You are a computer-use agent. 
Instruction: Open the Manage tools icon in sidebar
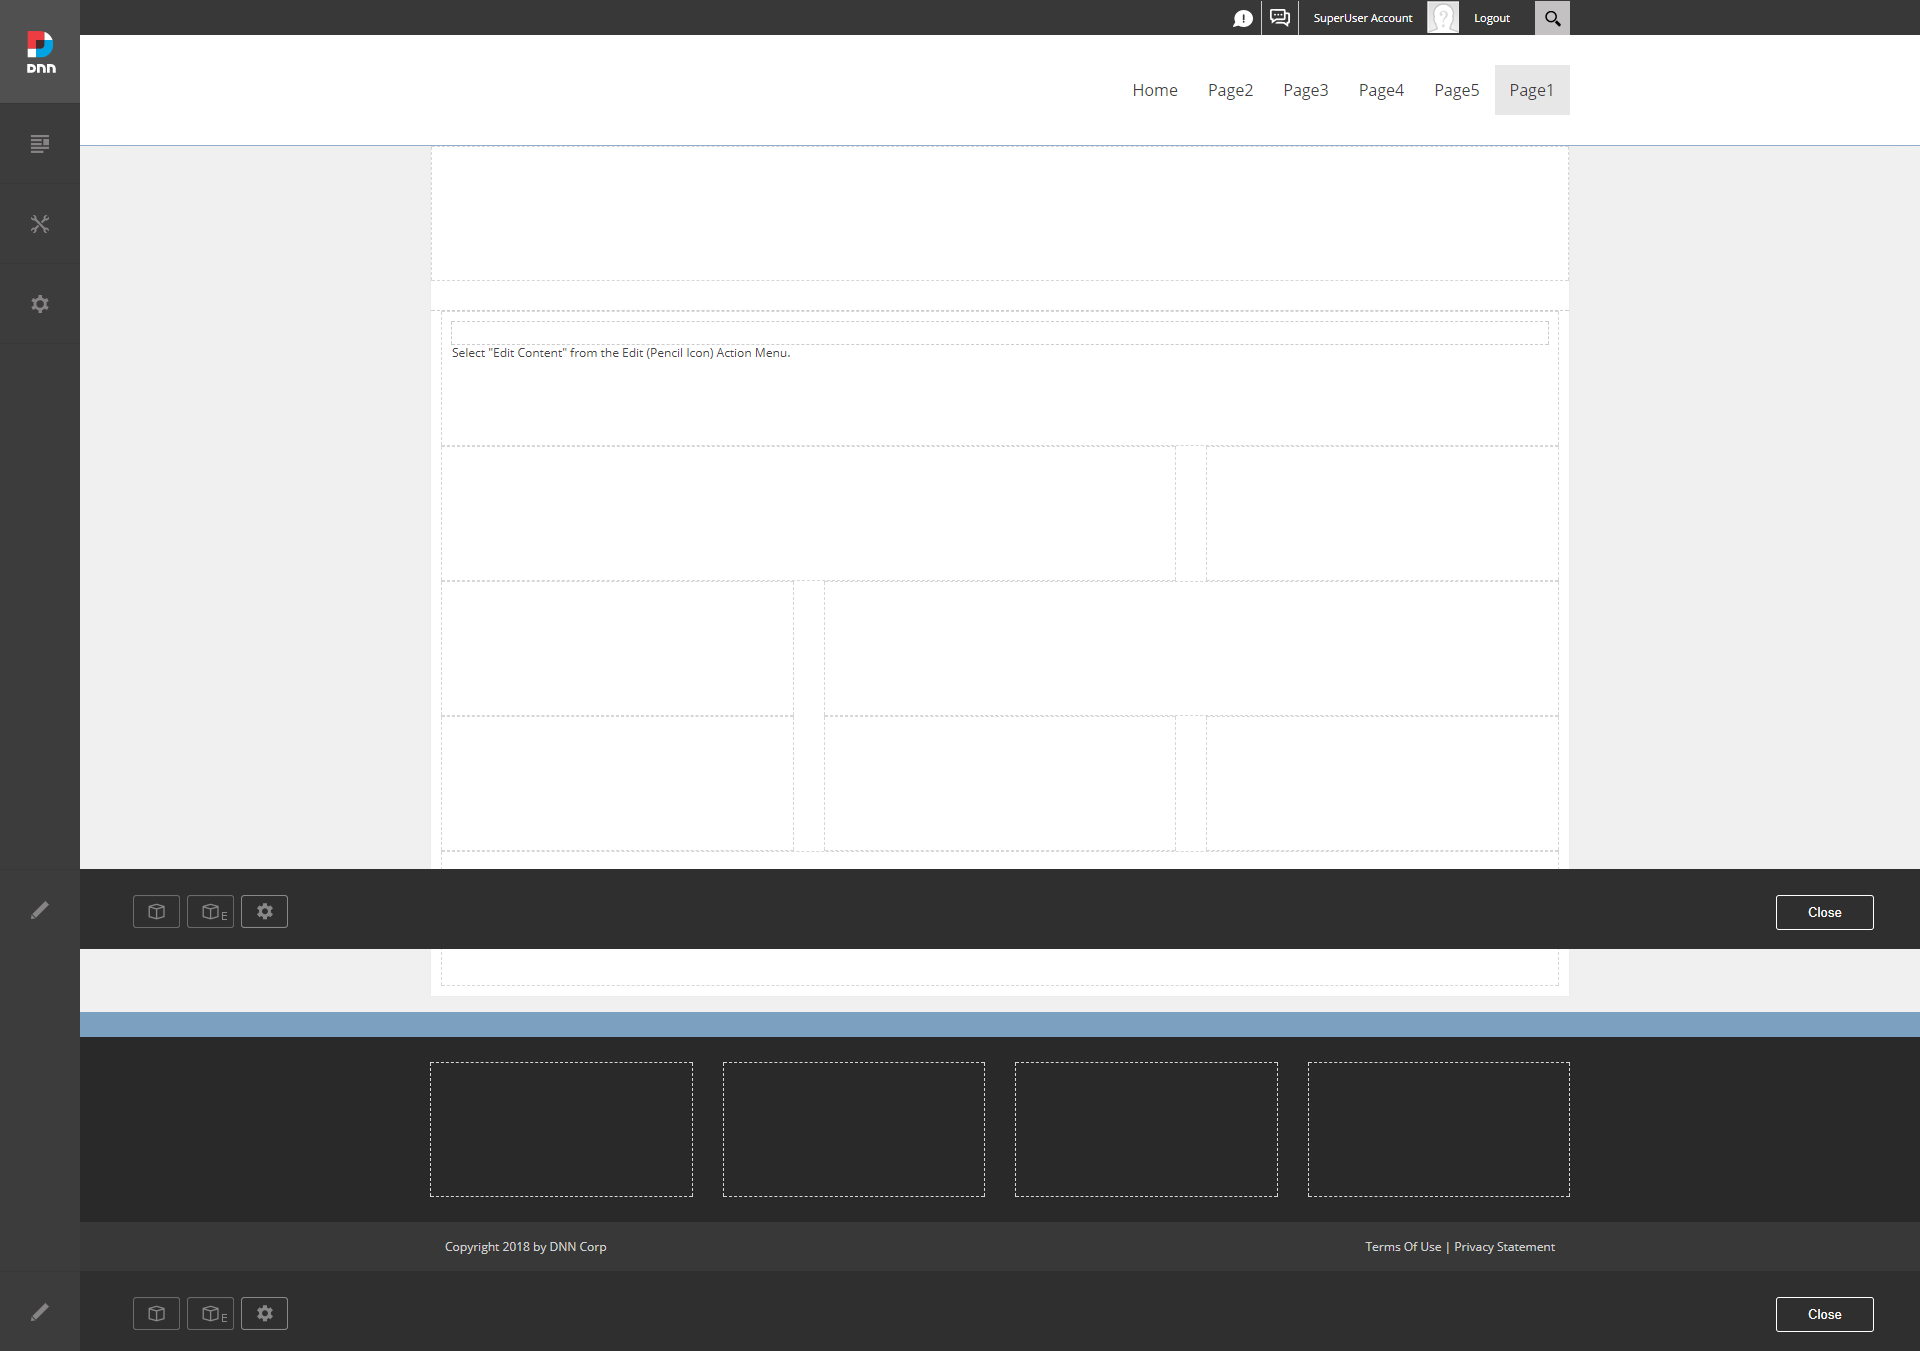40,224
